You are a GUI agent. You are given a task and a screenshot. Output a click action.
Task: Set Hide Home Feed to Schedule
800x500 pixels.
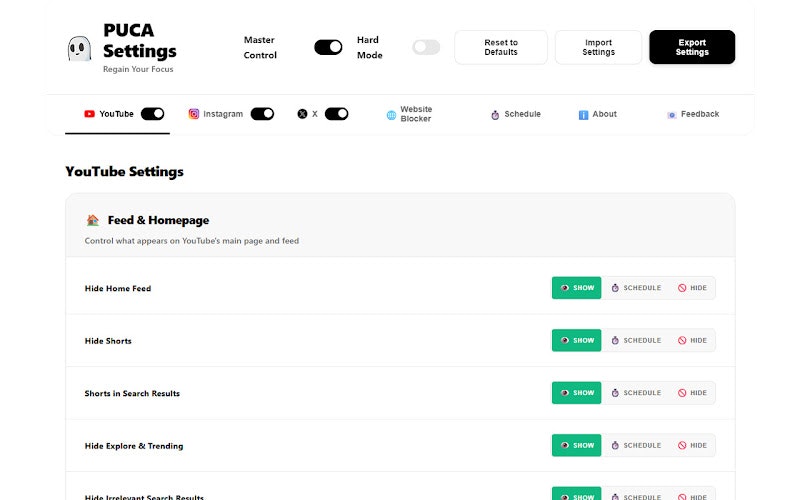[x=636, y=288]
